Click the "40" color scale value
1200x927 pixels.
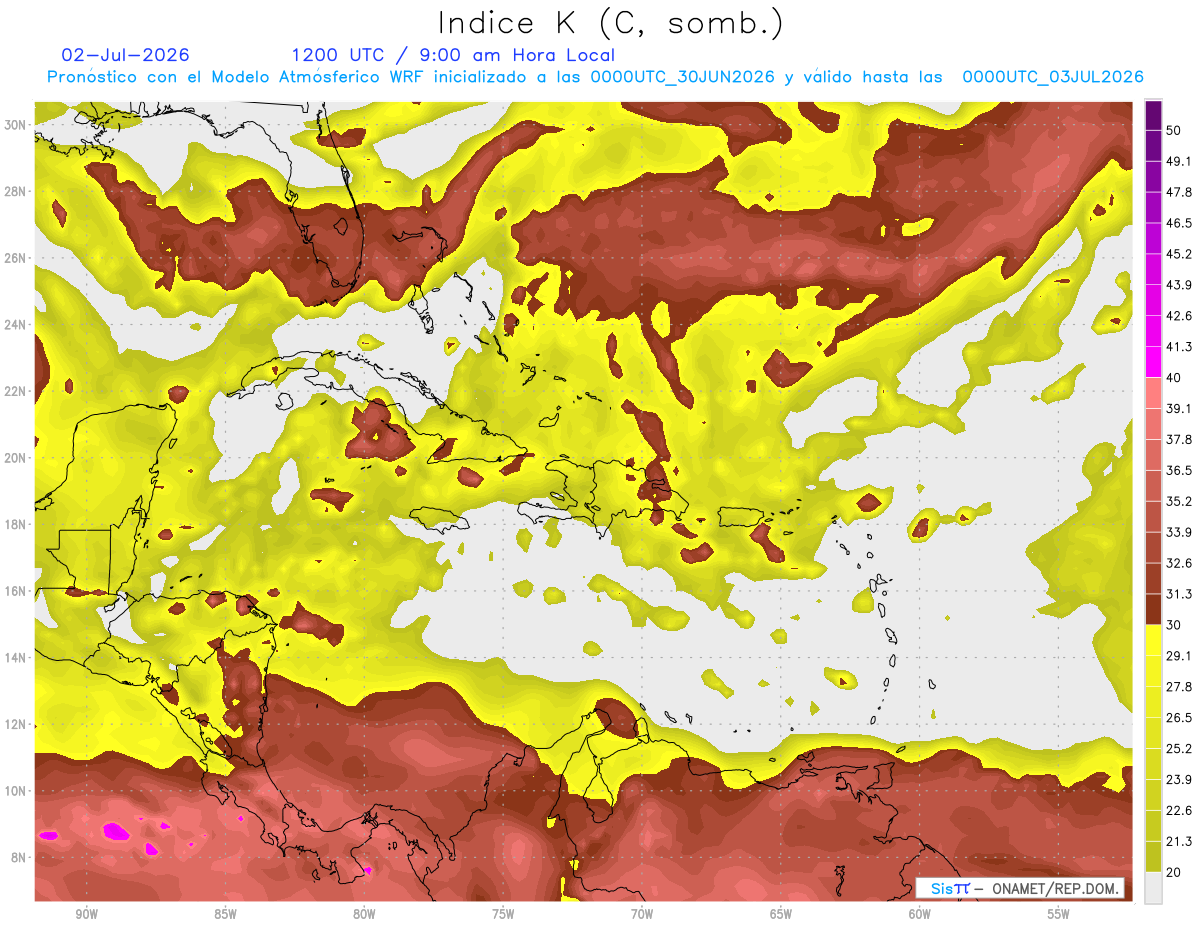1174,377
